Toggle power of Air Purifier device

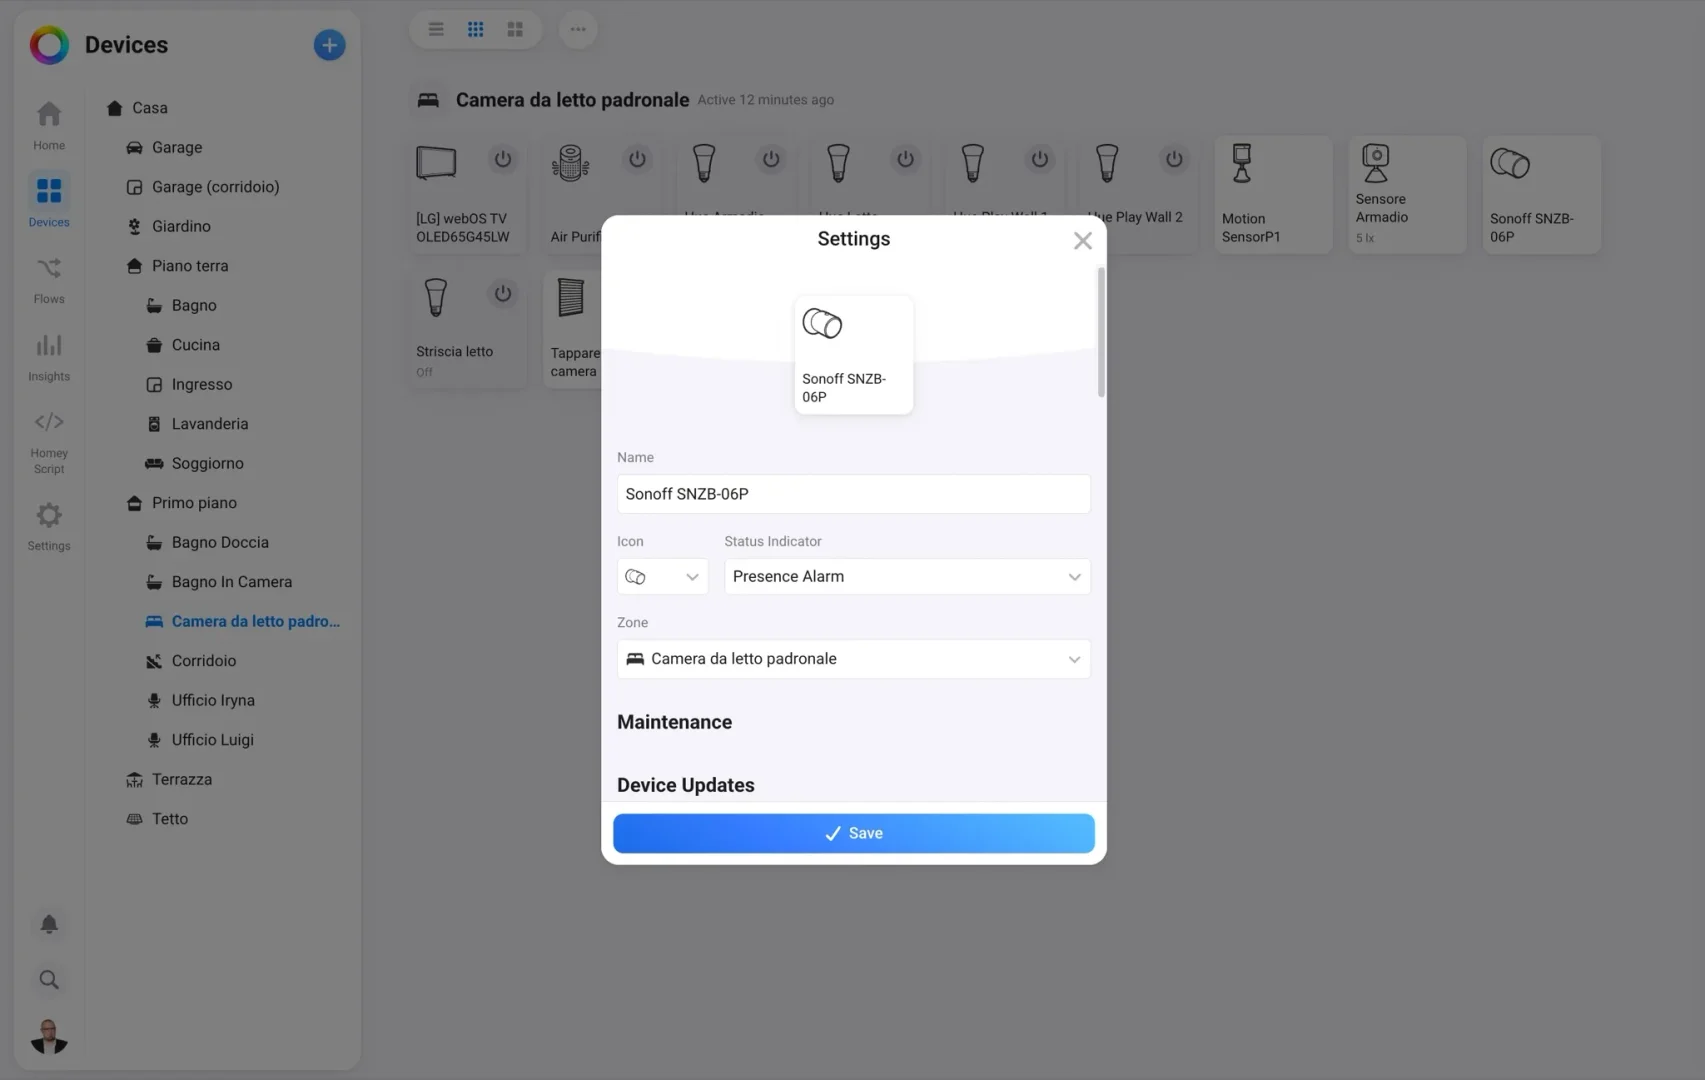point(637,159)
